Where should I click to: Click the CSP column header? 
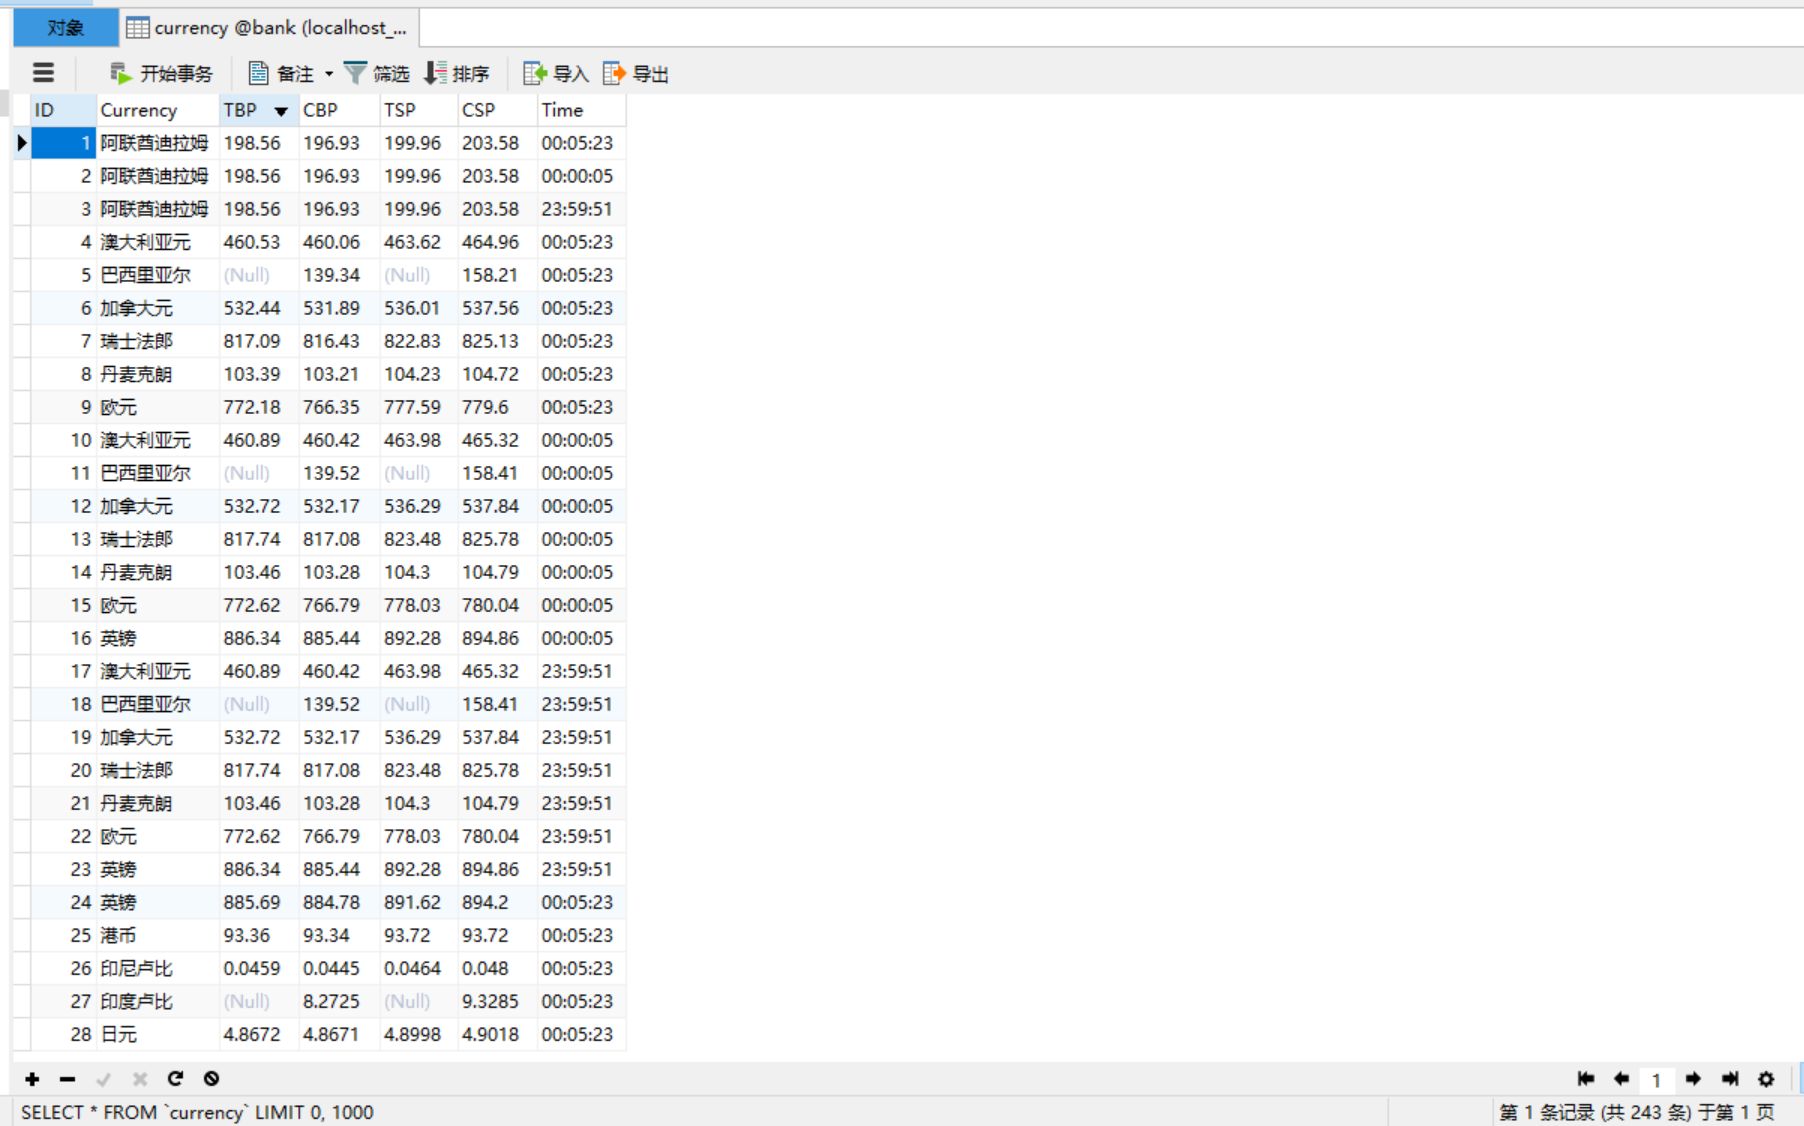[x=497, y=110]
